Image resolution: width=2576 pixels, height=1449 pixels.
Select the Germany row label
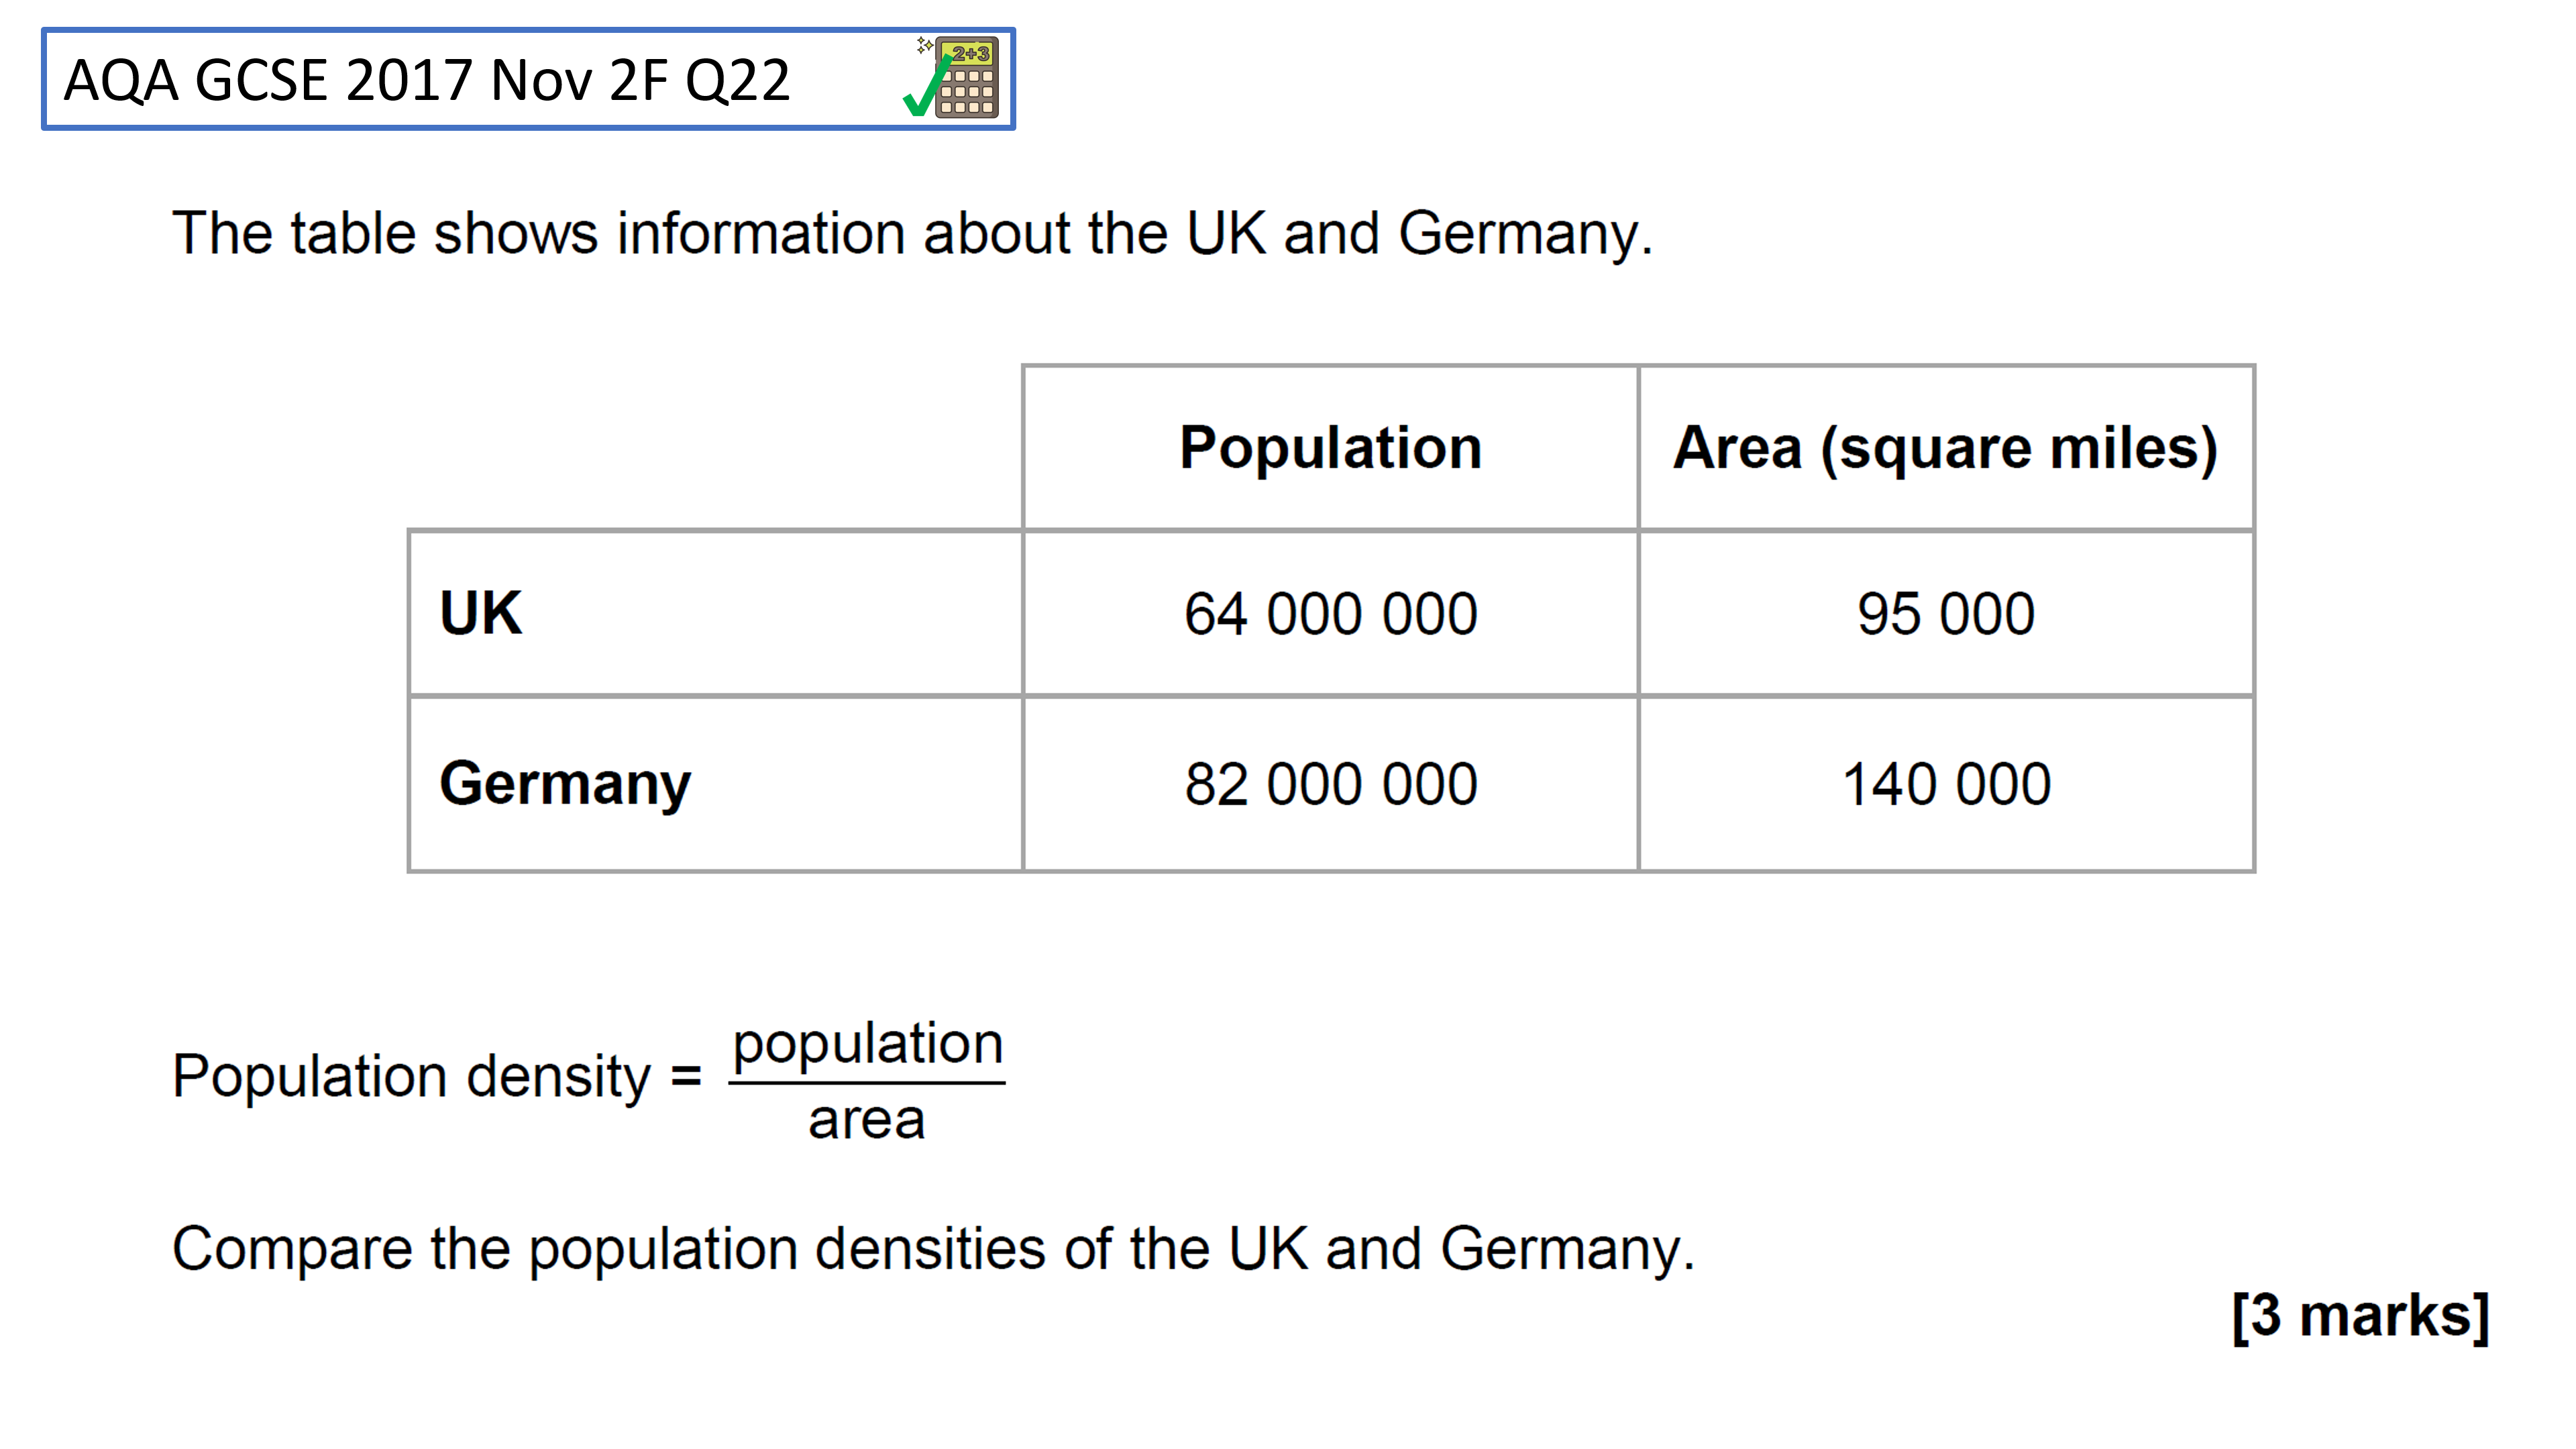[x=565, y=783]
